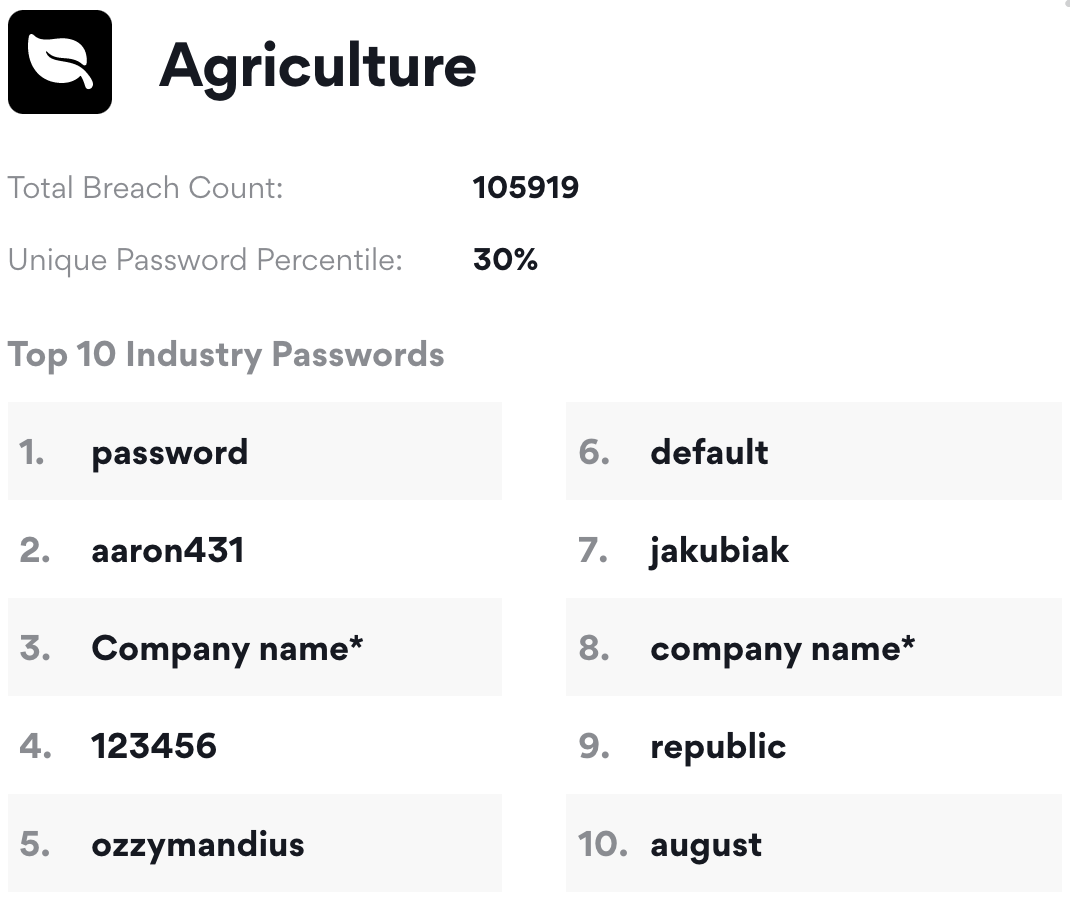
Task: Select the republic entry
Action: [x=813, y=745]
